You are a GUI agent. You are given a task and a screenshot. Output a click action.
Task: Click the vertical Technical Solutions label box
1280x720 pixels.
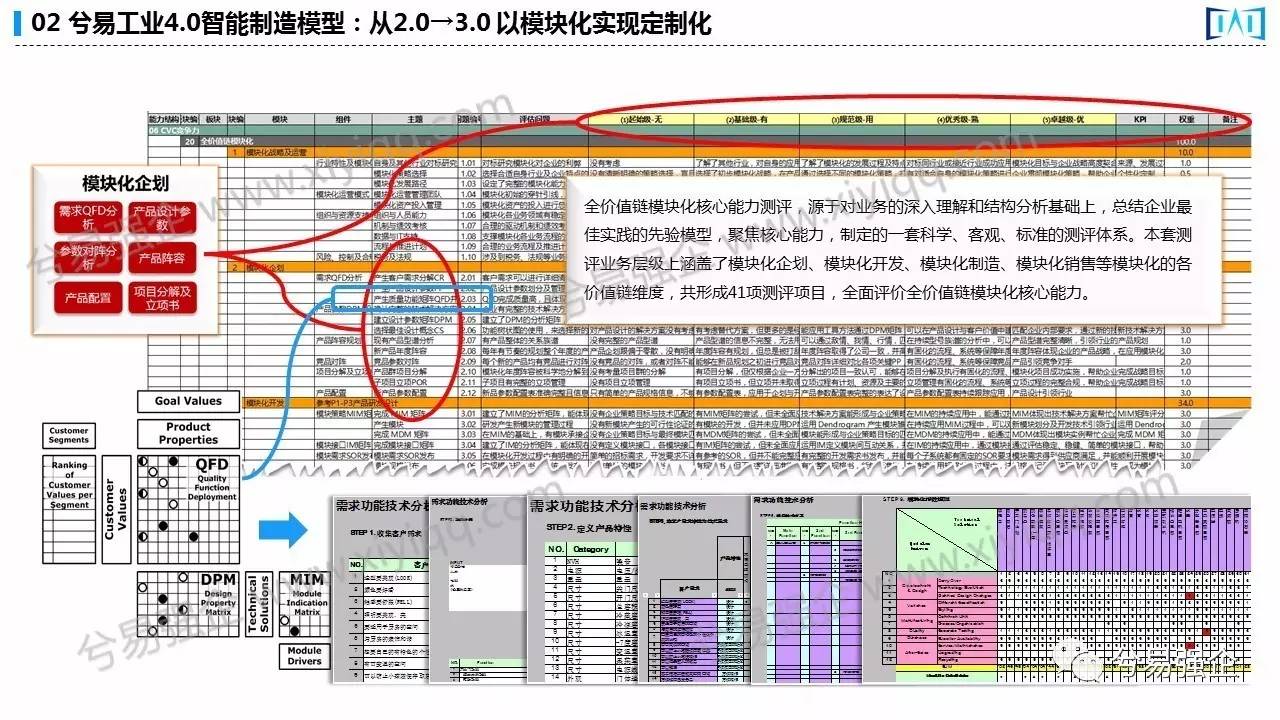pos(258,603)
